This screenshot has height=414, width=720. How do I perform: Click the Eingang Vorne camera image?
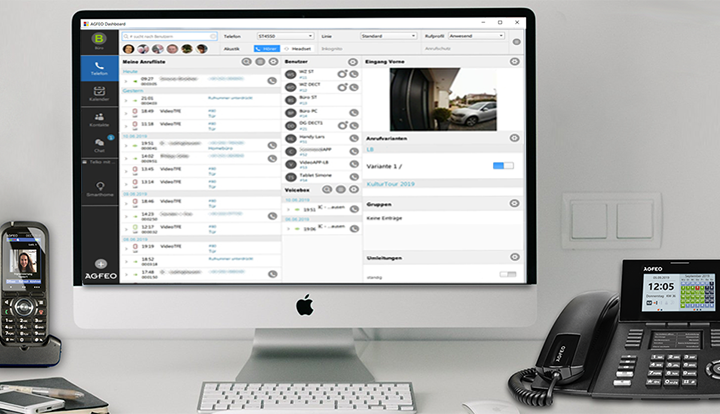(x=442, y=99)
